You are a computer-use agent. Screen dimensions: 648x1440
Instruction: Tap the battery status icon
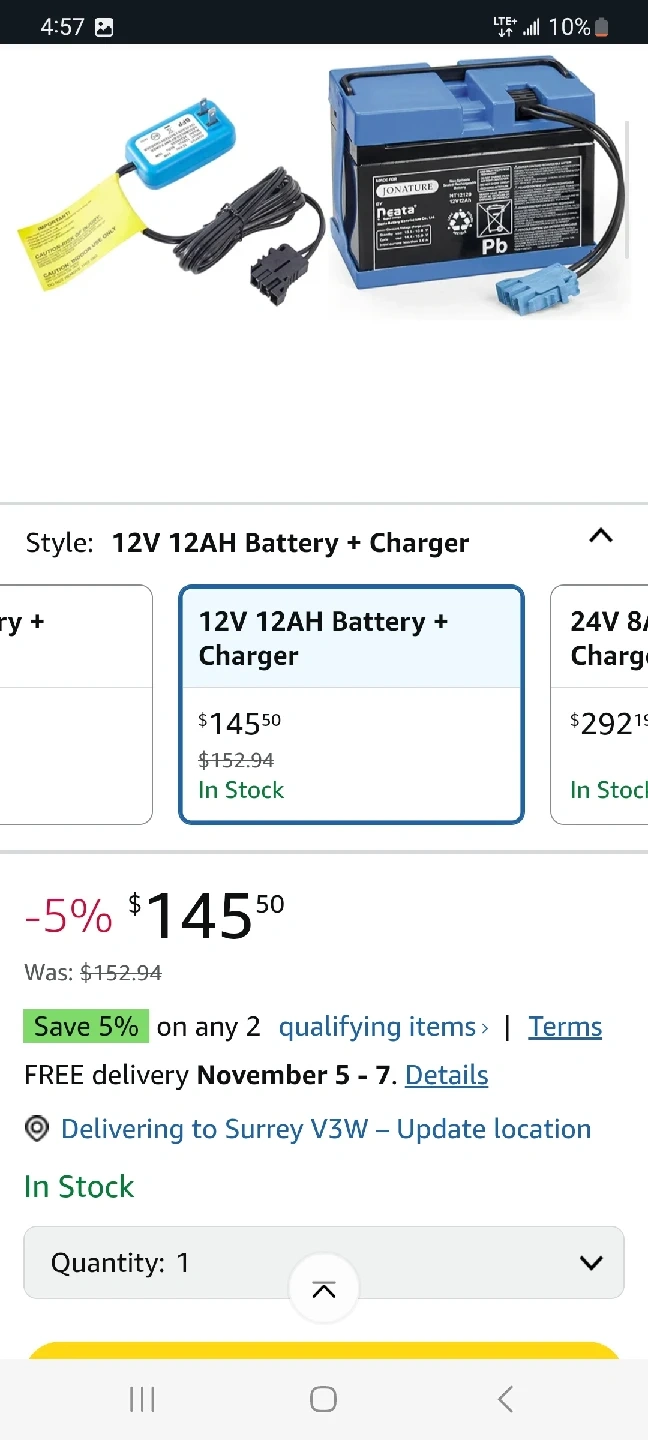coord(602,27)
